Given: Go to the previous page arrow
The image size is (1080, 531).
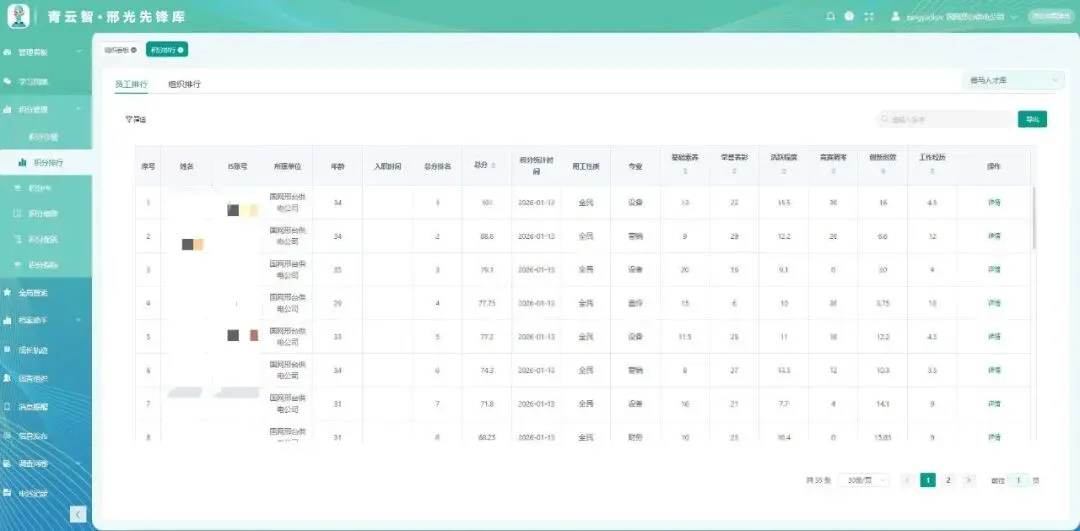Looking at the screenshot, I should 908,480.
